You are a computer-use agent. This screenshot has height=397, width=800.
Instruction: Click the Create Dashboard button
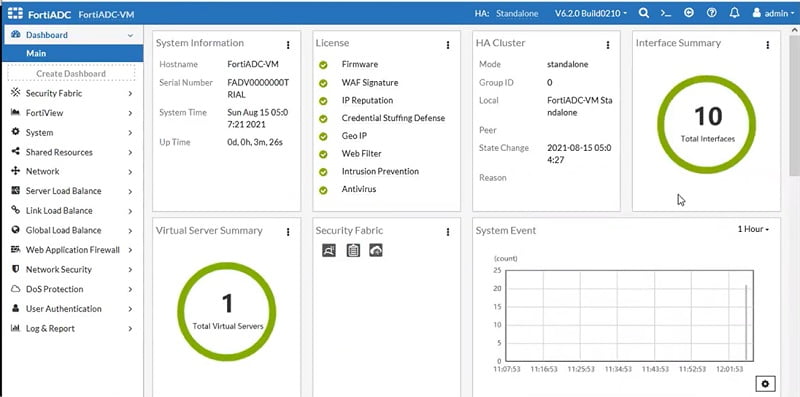(x=71, y=73)
